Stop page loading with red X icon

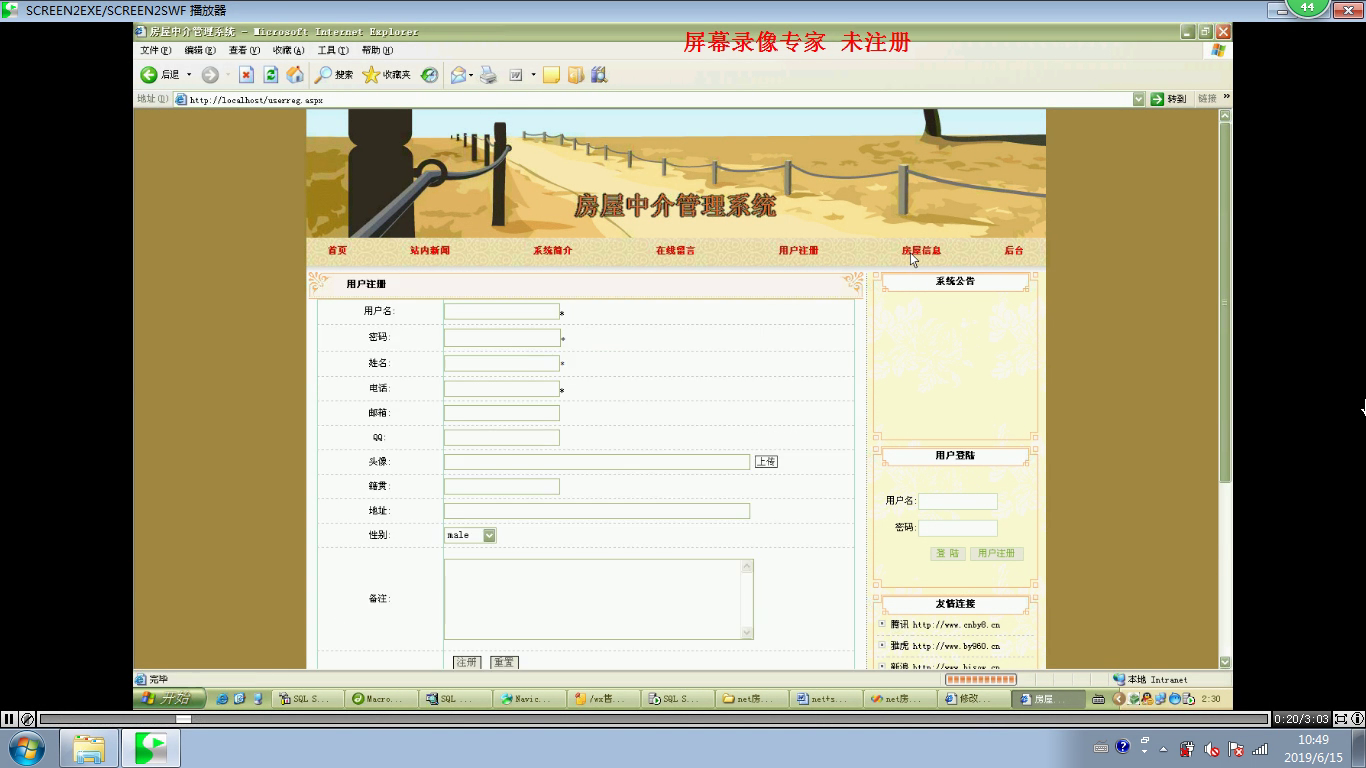[x=246, y=75]
